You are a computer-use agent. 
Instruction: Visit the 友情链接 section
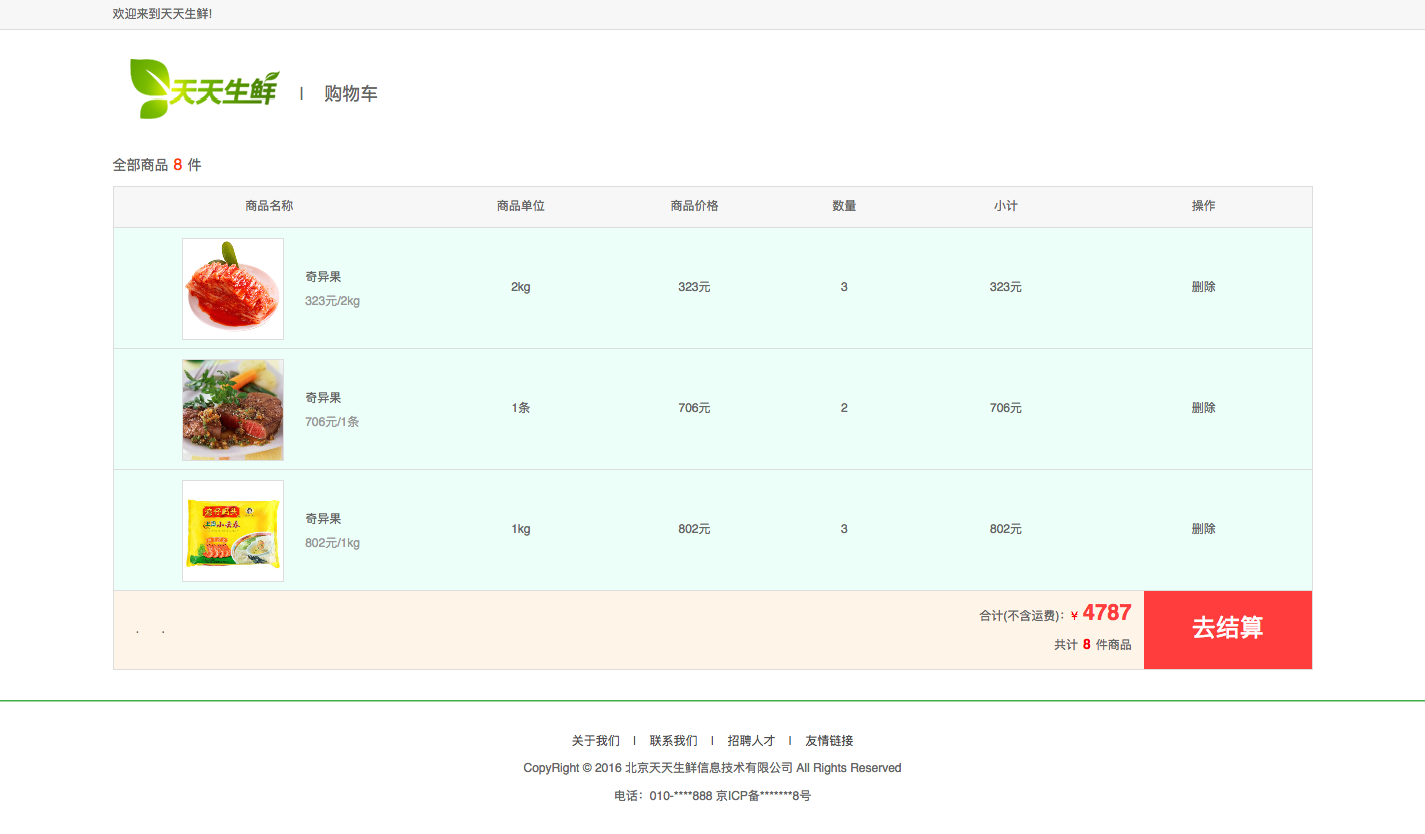pyautogui.click(x=828, y=740)
